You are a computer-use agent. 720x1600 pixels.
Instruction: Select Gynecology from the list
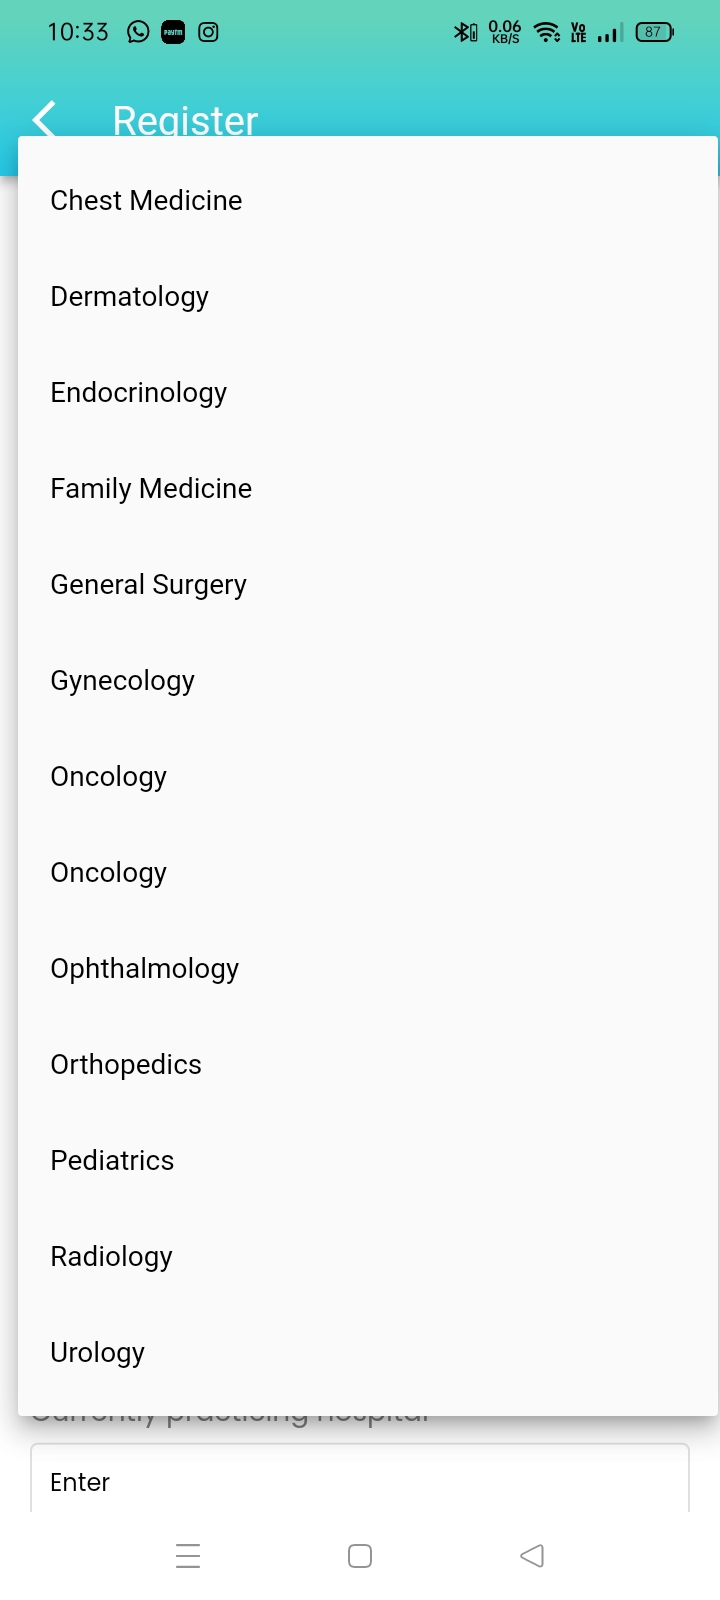point(123,680)
